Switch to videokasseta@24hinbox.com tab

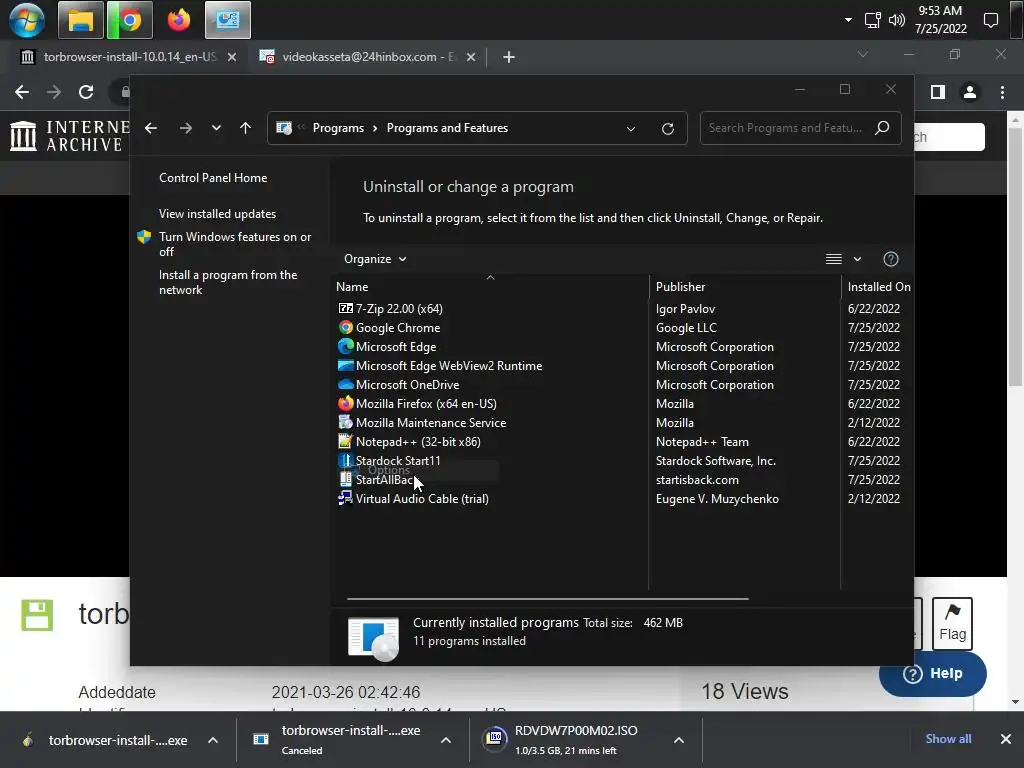[368, 57]
